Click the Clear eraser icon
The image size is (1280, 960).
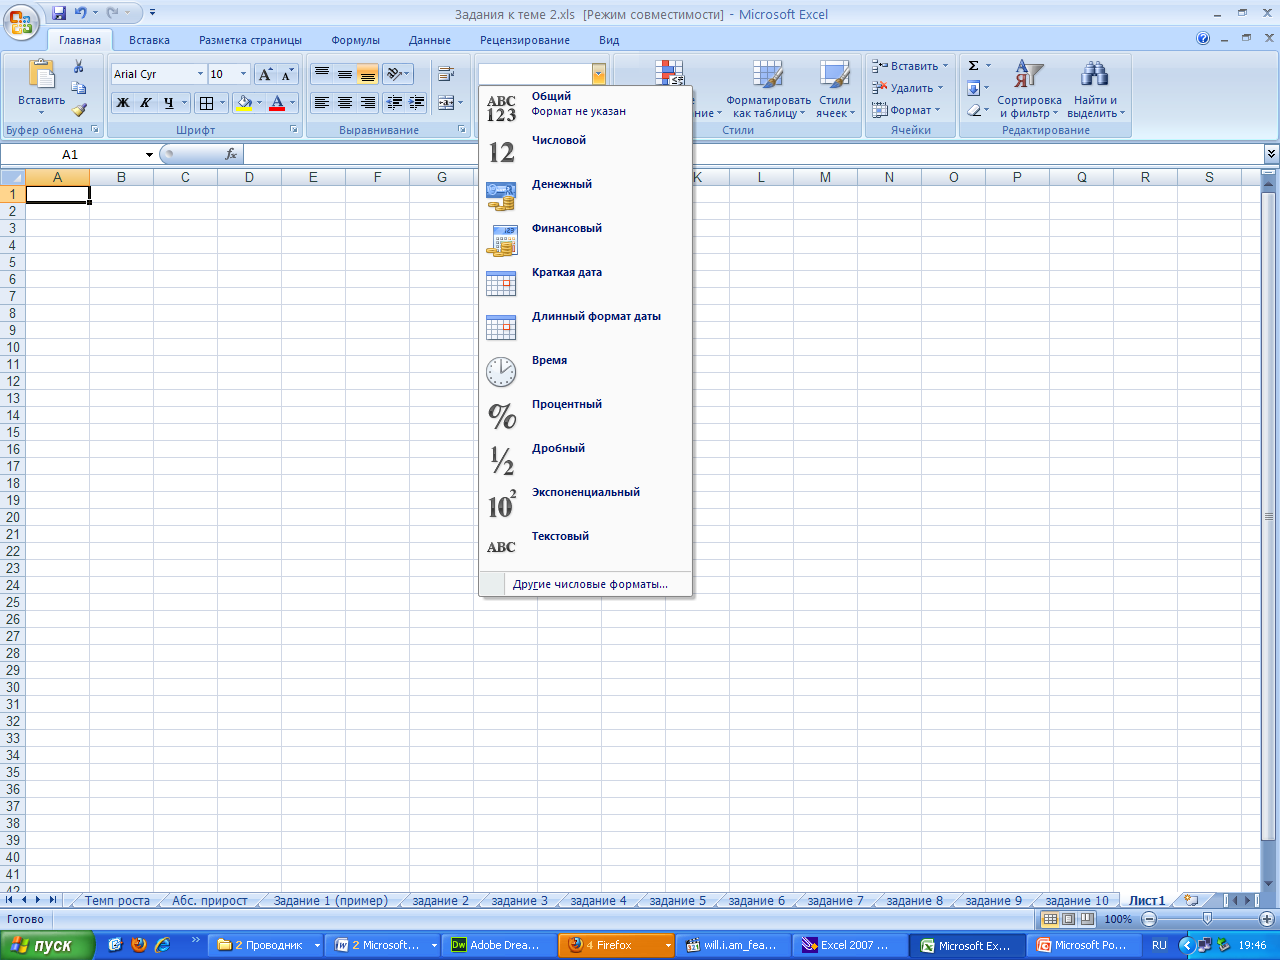(973, 110)
